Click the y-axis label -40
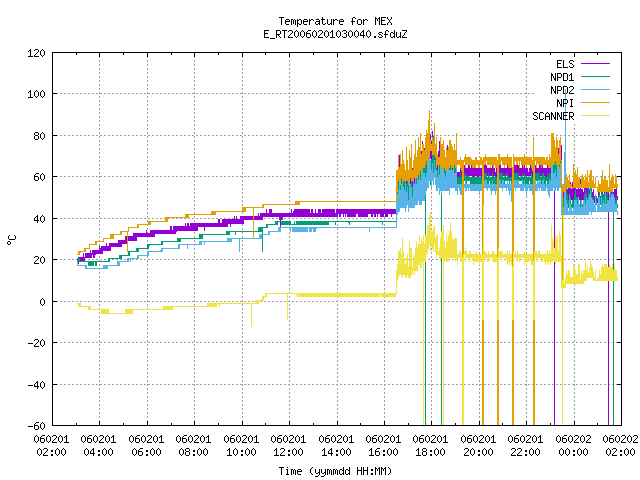The width and height of the screenshot is (640, 480). point(36,384)
